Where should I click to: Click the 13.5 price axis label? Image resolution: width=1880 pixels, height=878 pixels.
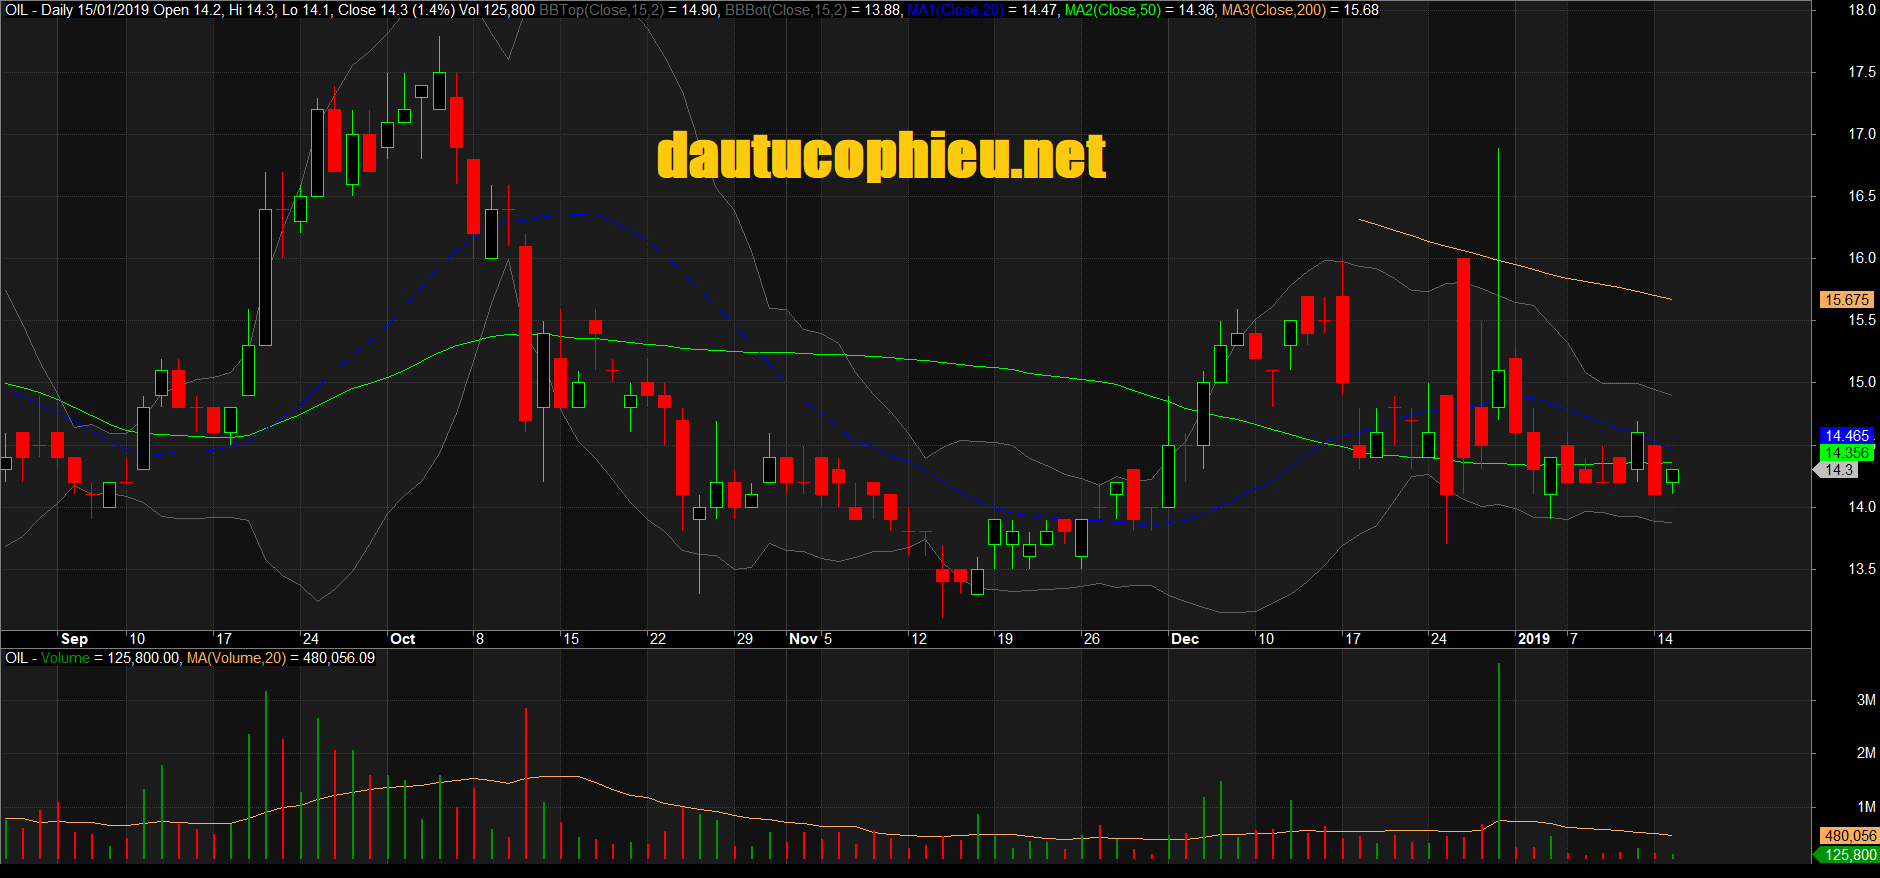1862,569
